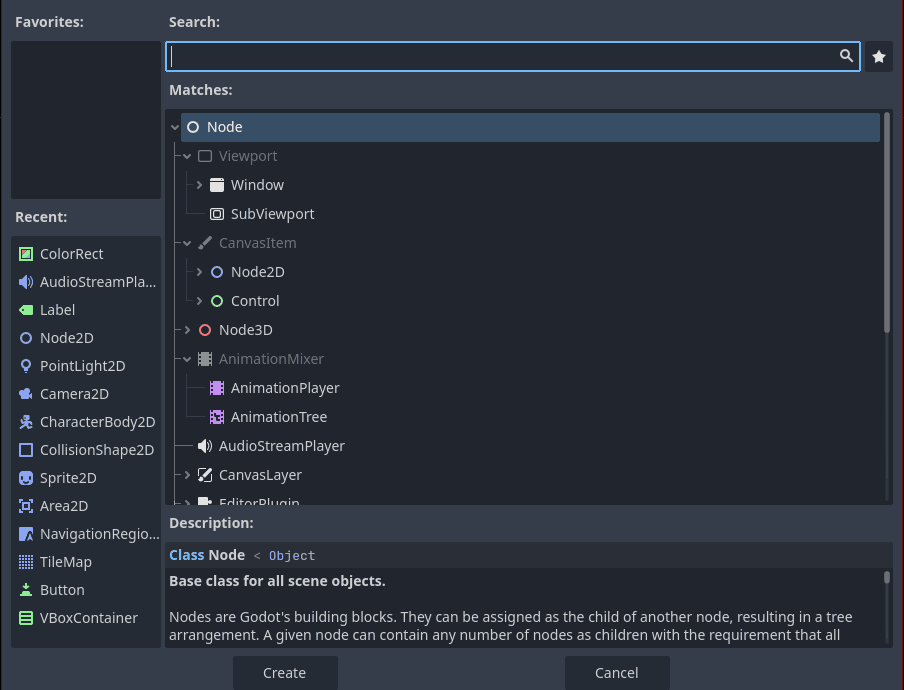This screenshot has width=904, height=690.
Task: Select the Node row in Matches
Action: pyautogui.click(x=530, y=127)
